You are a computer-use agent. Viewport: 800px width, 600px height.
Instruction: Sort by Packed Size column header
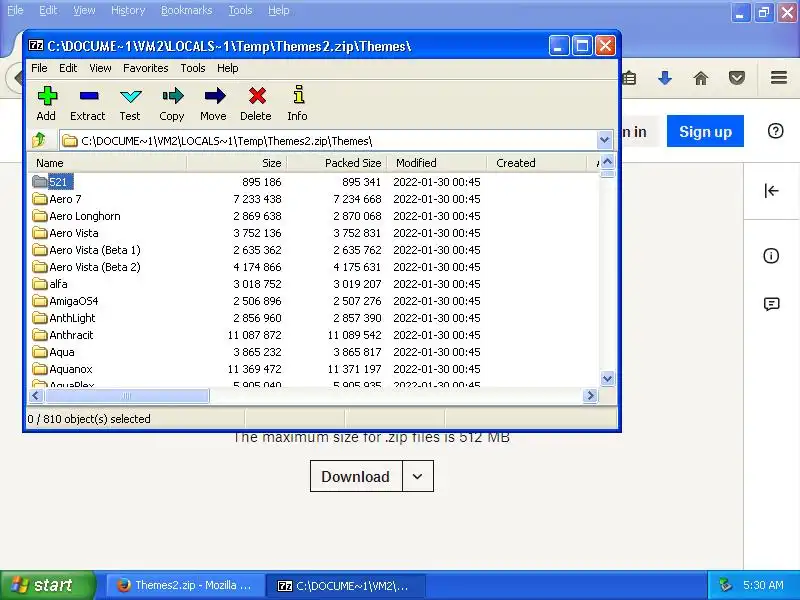(337, 163)
